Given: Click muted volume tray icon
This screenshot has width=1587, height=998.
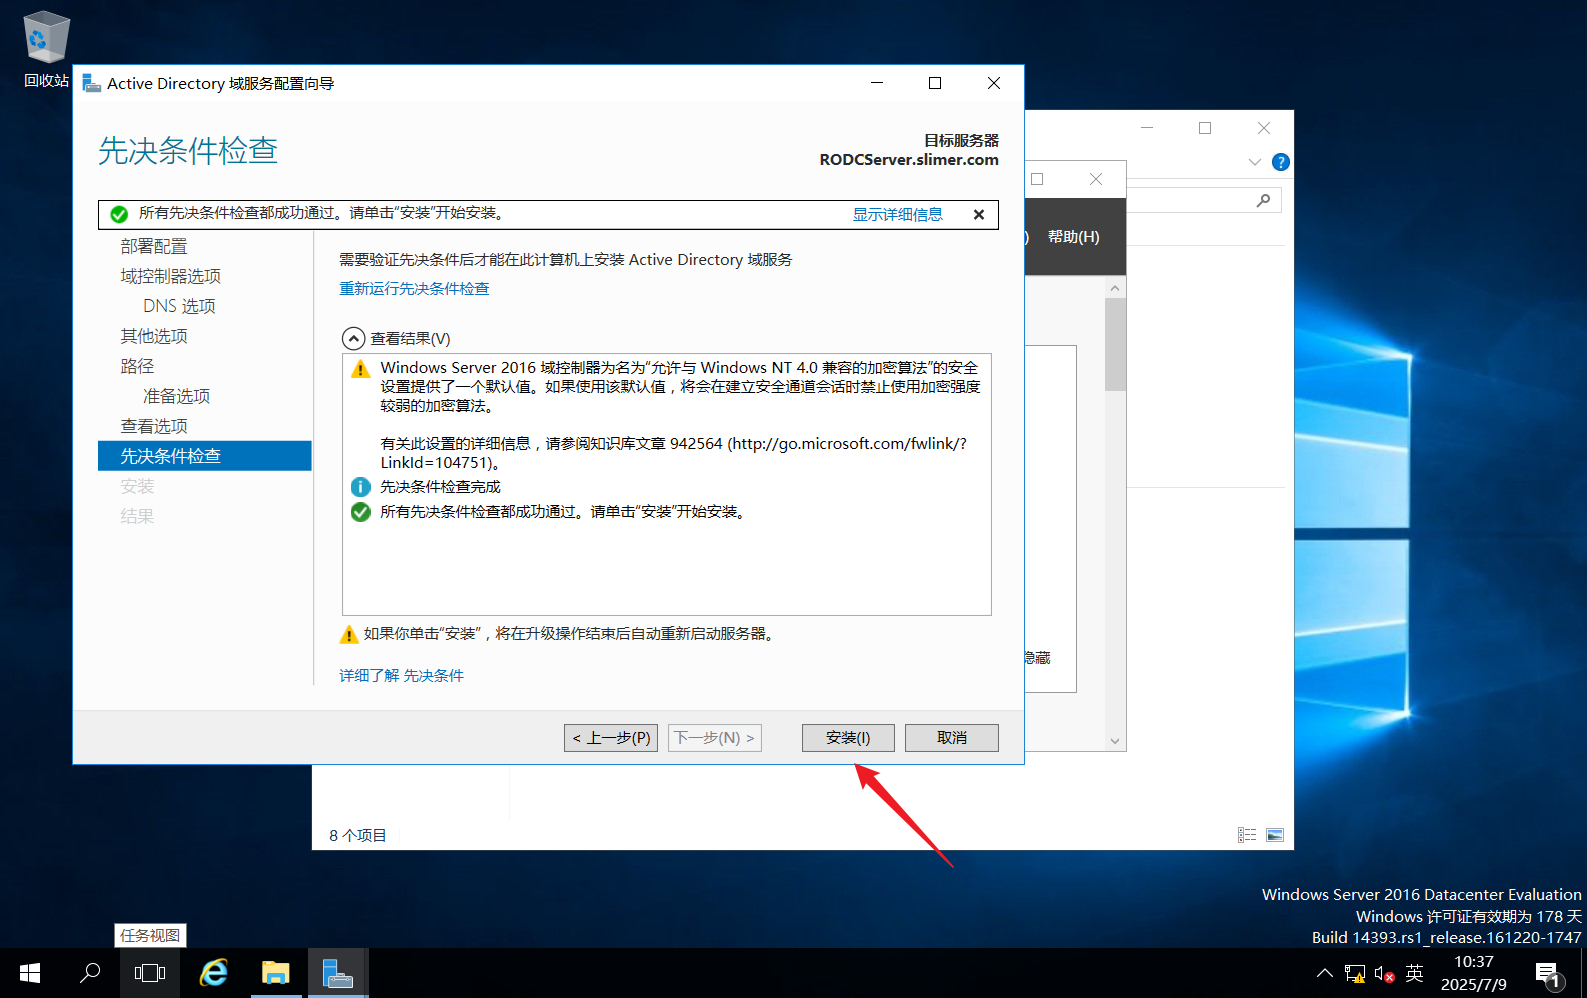Looking at the screenshot, I should (x=1384, y=973).
